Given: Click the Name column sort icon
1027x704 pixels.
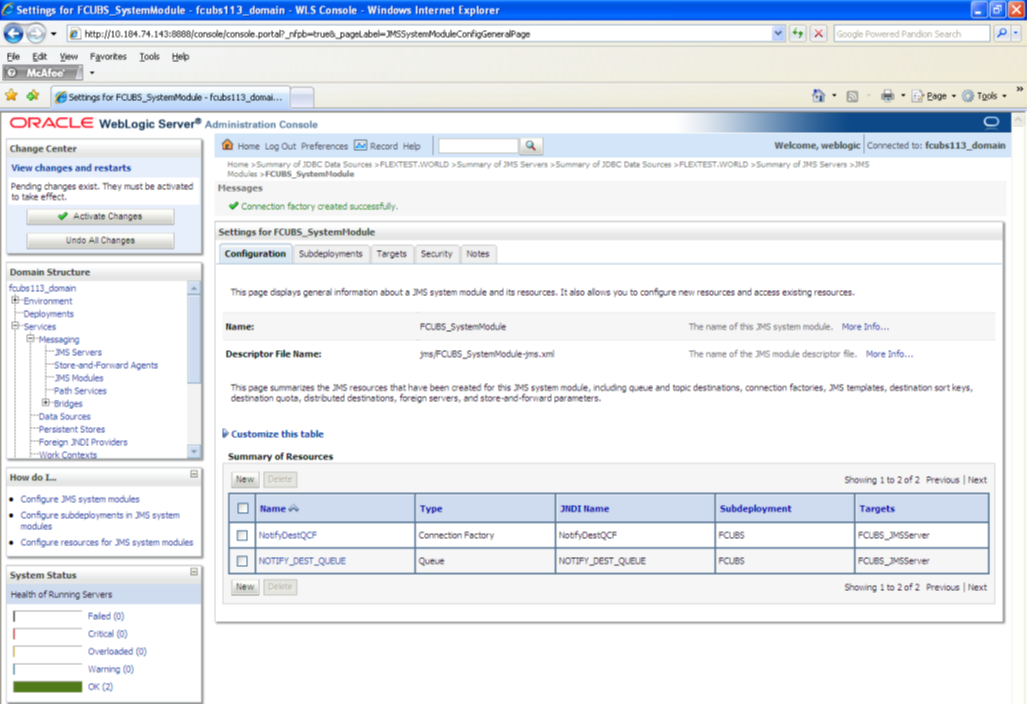Looking at the screenshot, I should (x=293, y=509).
